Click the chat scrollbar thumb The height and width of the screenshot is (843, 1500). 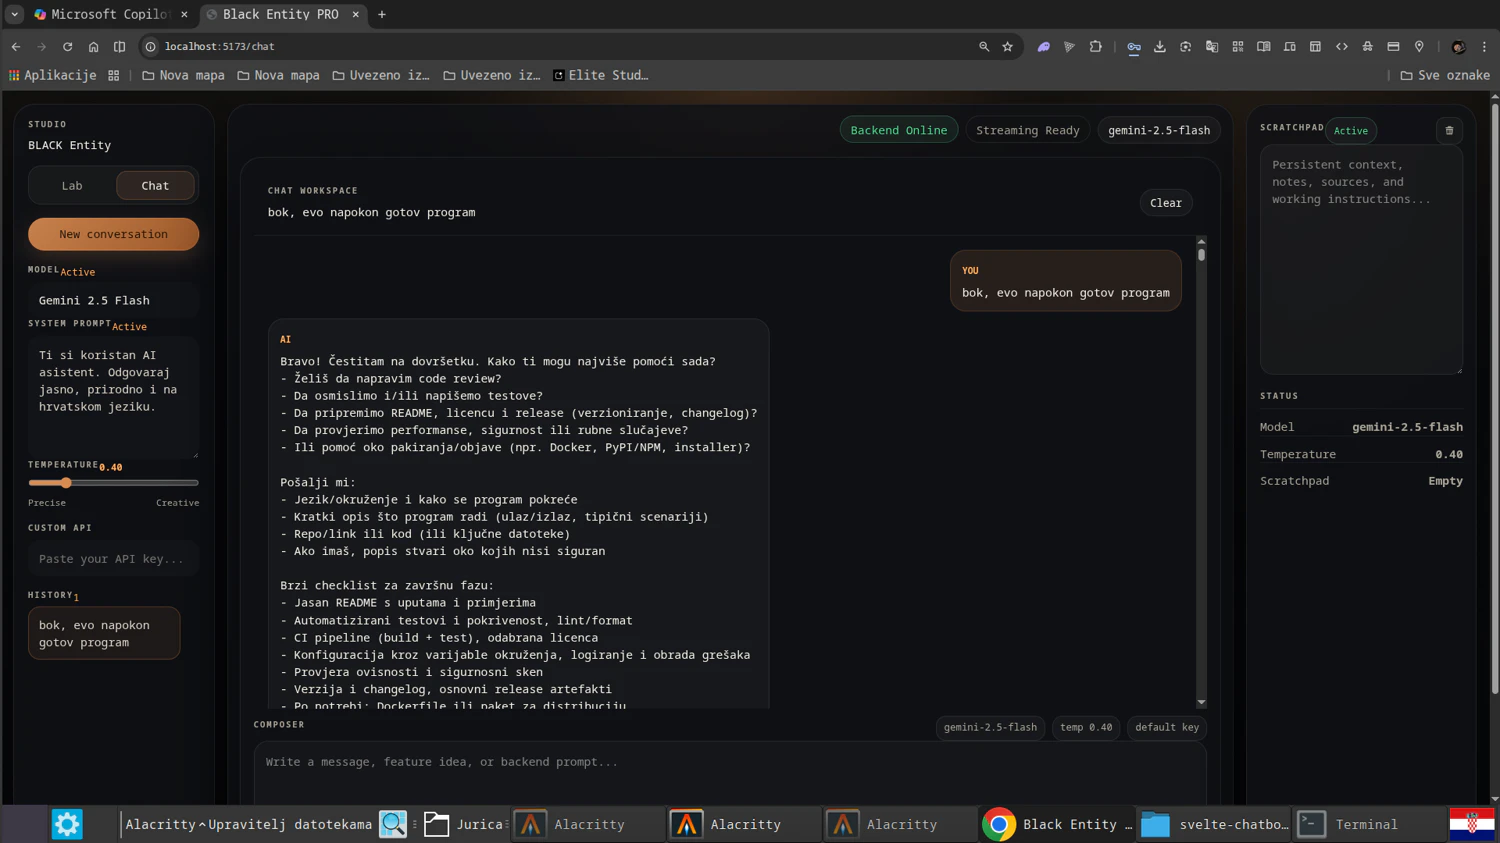click(x=1201, y=255)
